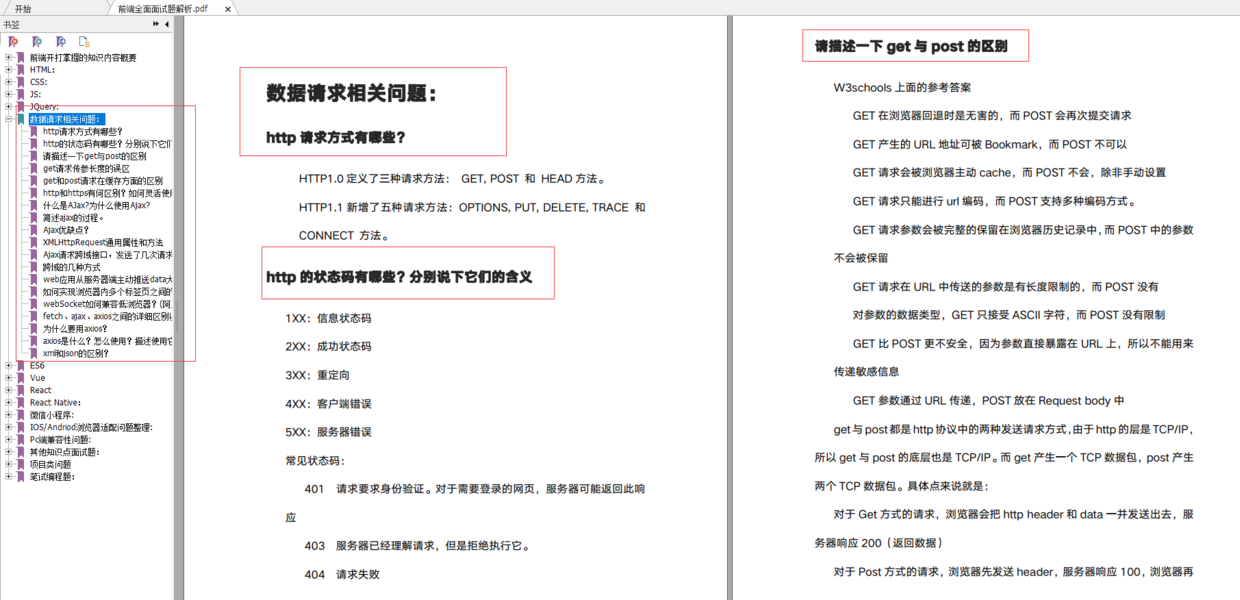Select the Pc端兼容性问题: bookmark

[60, 440]
